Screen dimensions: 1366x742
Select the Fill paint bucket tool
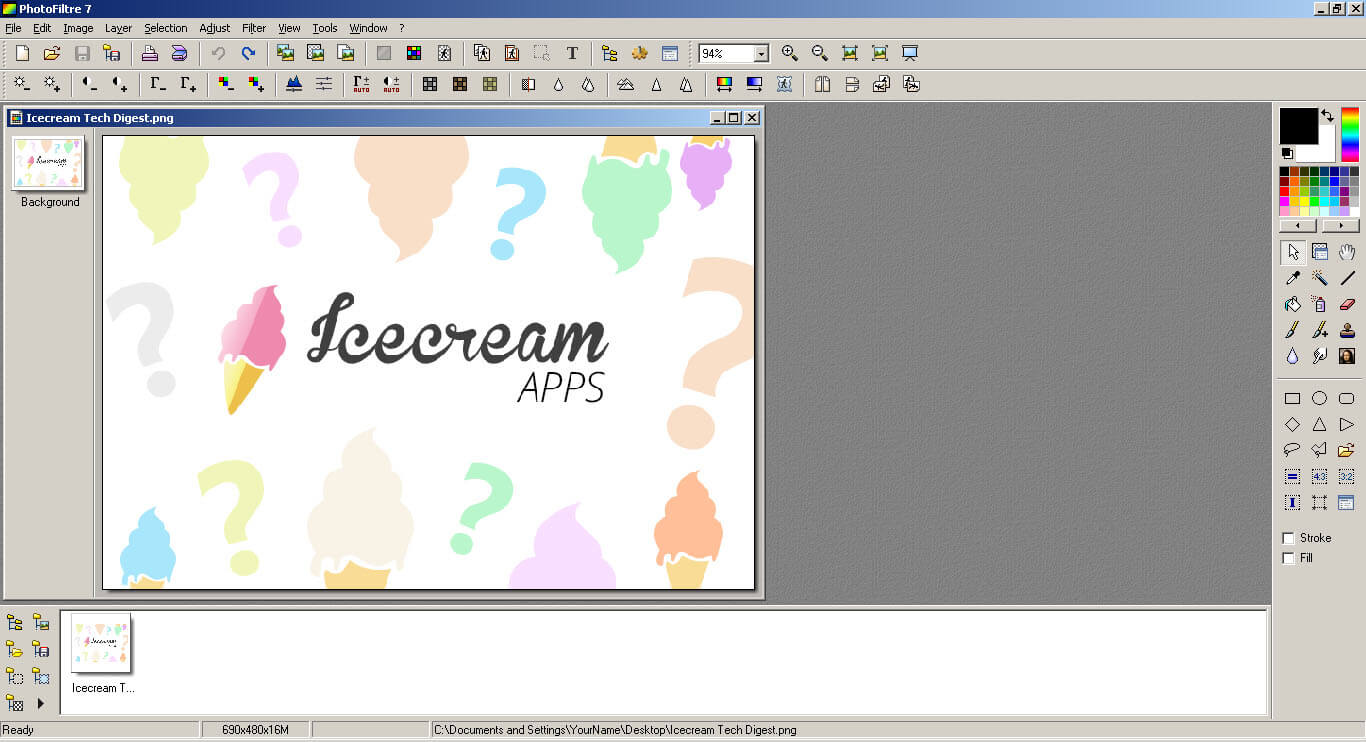point(1292,304)
